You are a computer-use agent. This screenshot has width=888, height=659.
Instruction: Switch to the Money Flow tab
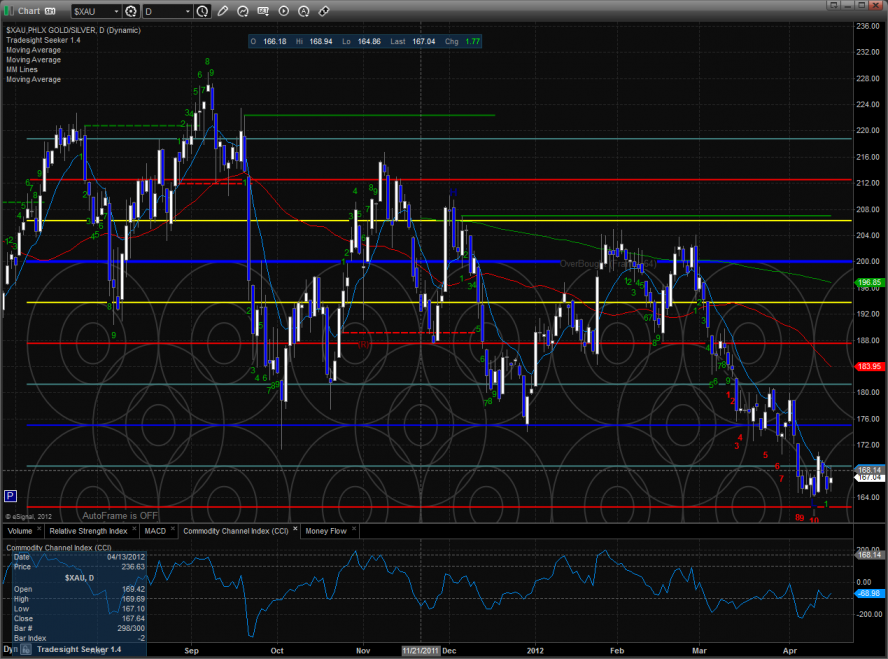[324, 530]
